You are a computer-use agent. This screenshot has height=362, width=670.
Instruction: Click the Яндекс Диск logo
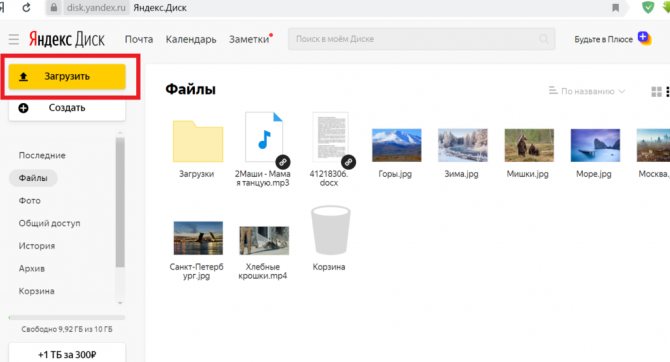67,39
